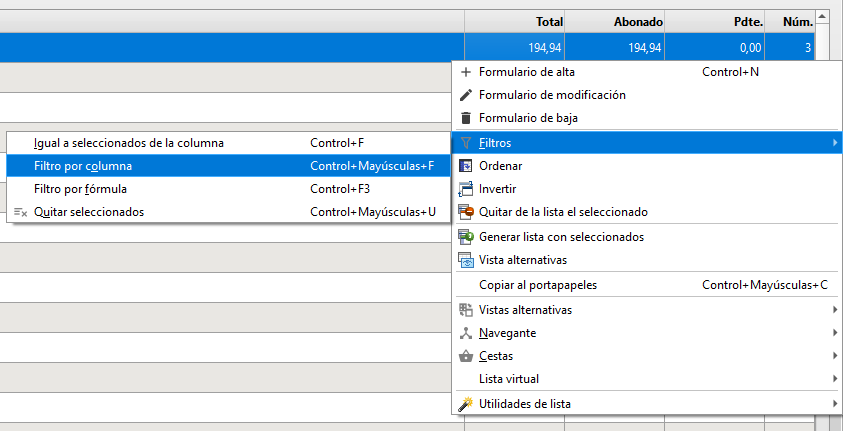Expand the Navegante submenu arrow
Viewport: 843px width, 431px height.
point(834,333)
